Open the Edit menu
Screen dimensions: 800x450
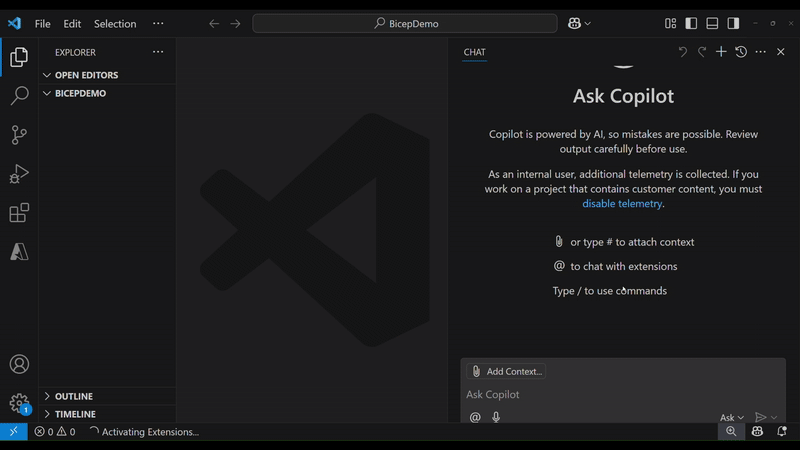(72, 23)
